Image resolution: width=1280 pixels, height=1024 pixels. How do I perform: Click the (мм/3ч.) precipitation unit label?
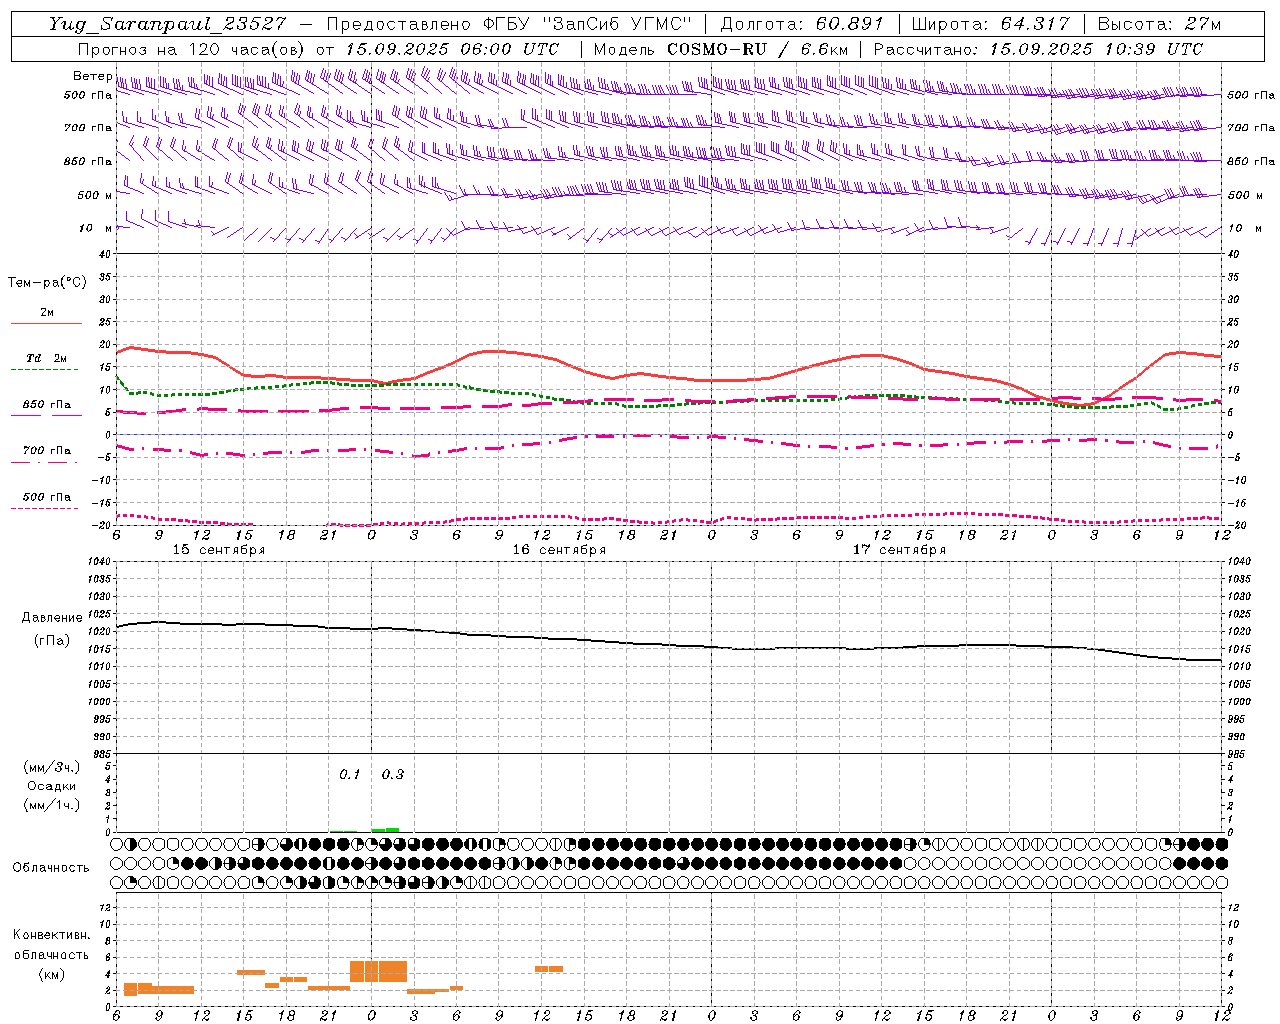point(52,767)
